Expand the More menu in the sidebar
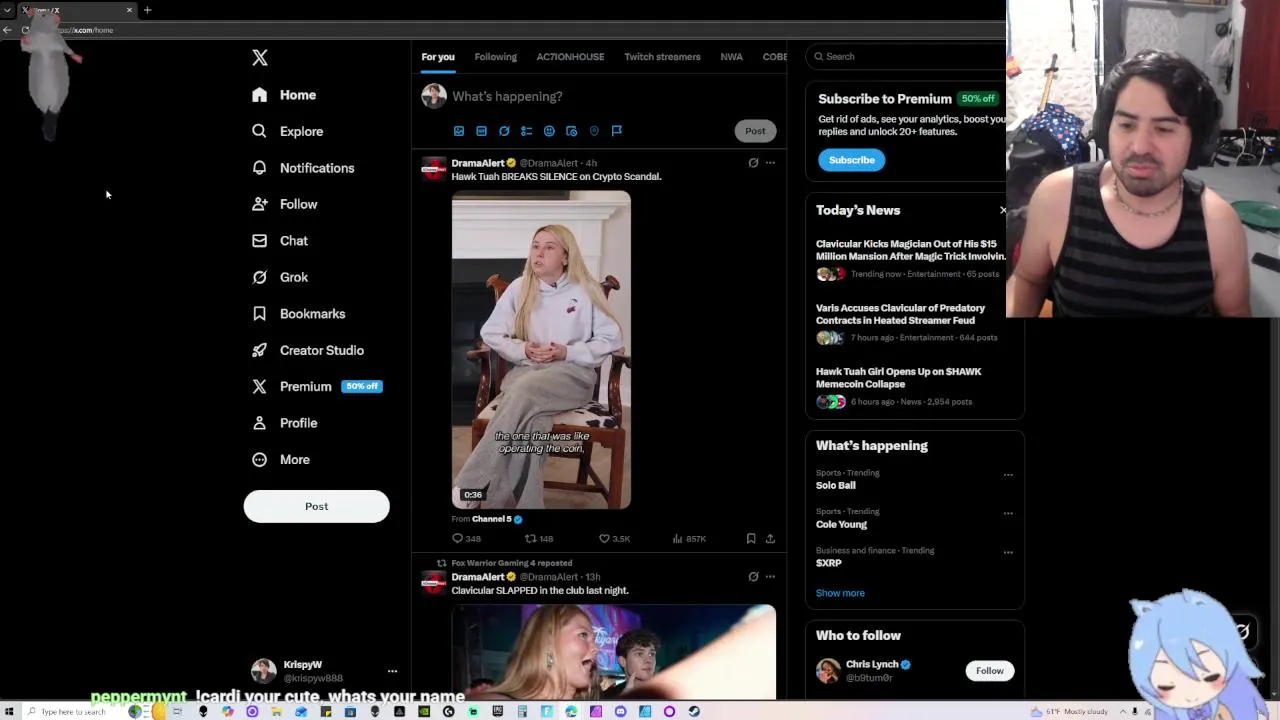Image resolution: width=1280 pixels, height=720 pixels. click(x=281, y=460)
